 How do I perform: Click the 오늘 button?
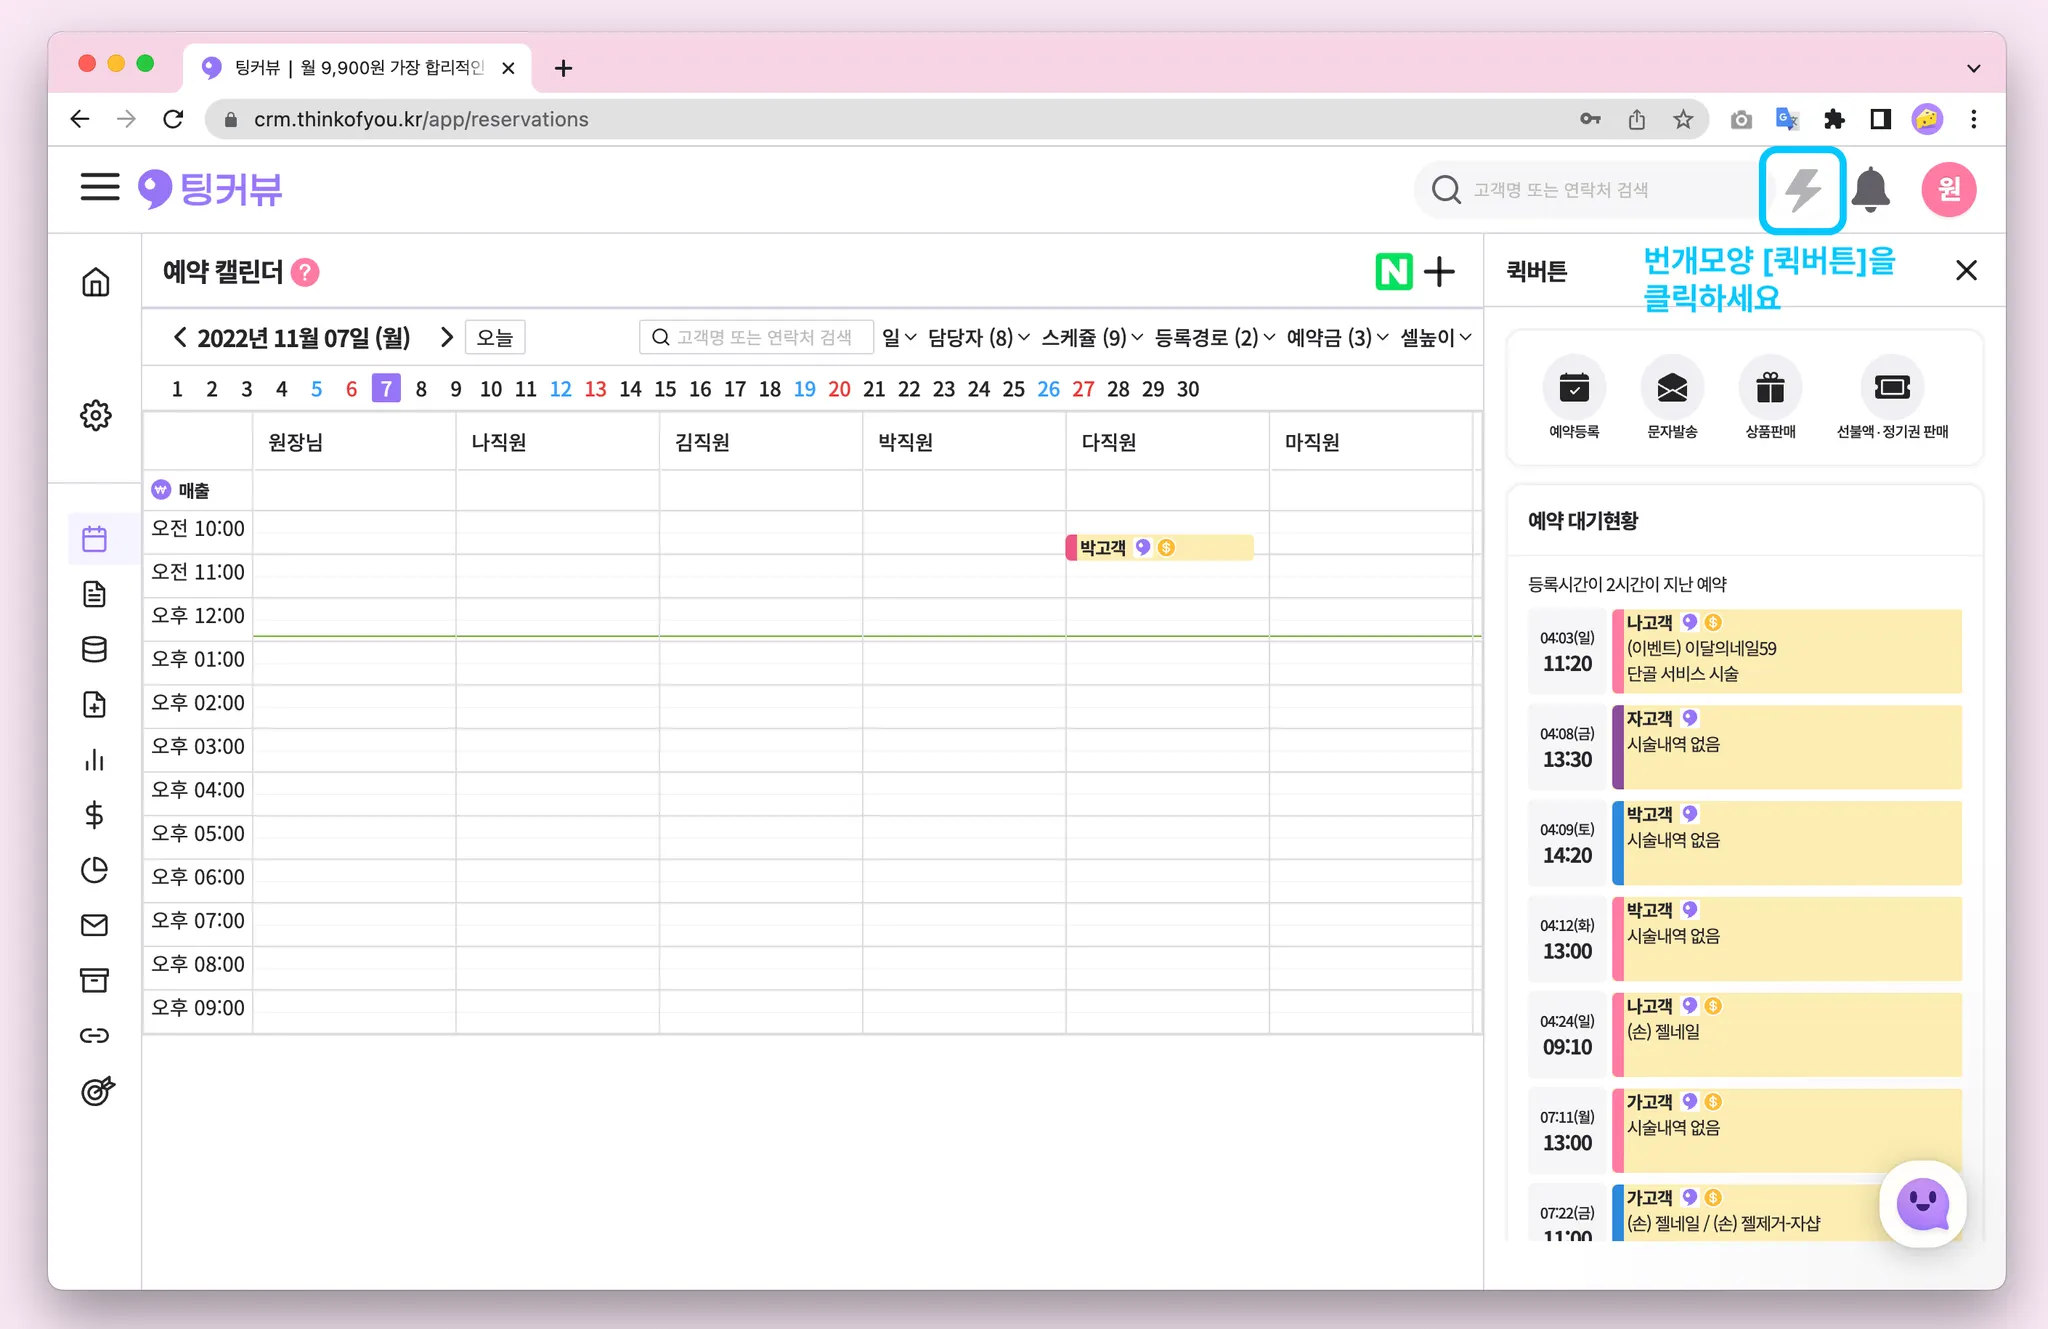(x=495, y=338)
